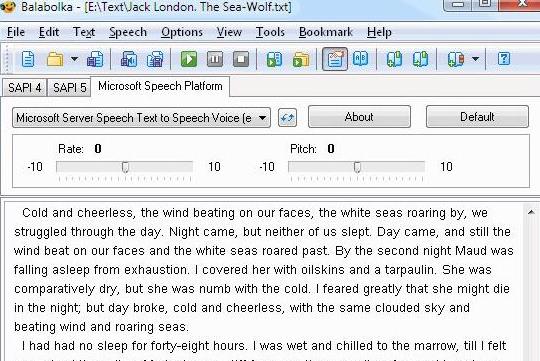Click the New document icon
Image resolution: width=540 pixels, height=361 pixels.
point(28,59)
